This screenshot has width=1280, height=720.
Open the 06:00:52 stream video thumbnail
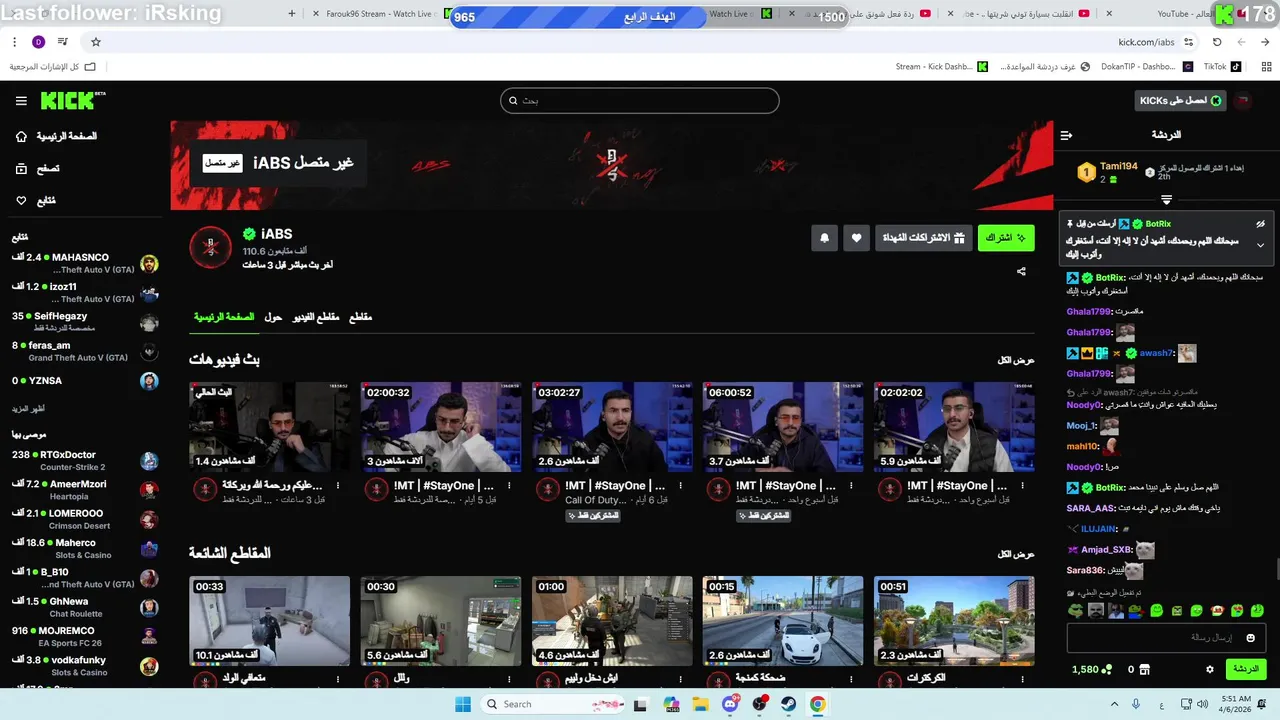click(x=783, y=427)
